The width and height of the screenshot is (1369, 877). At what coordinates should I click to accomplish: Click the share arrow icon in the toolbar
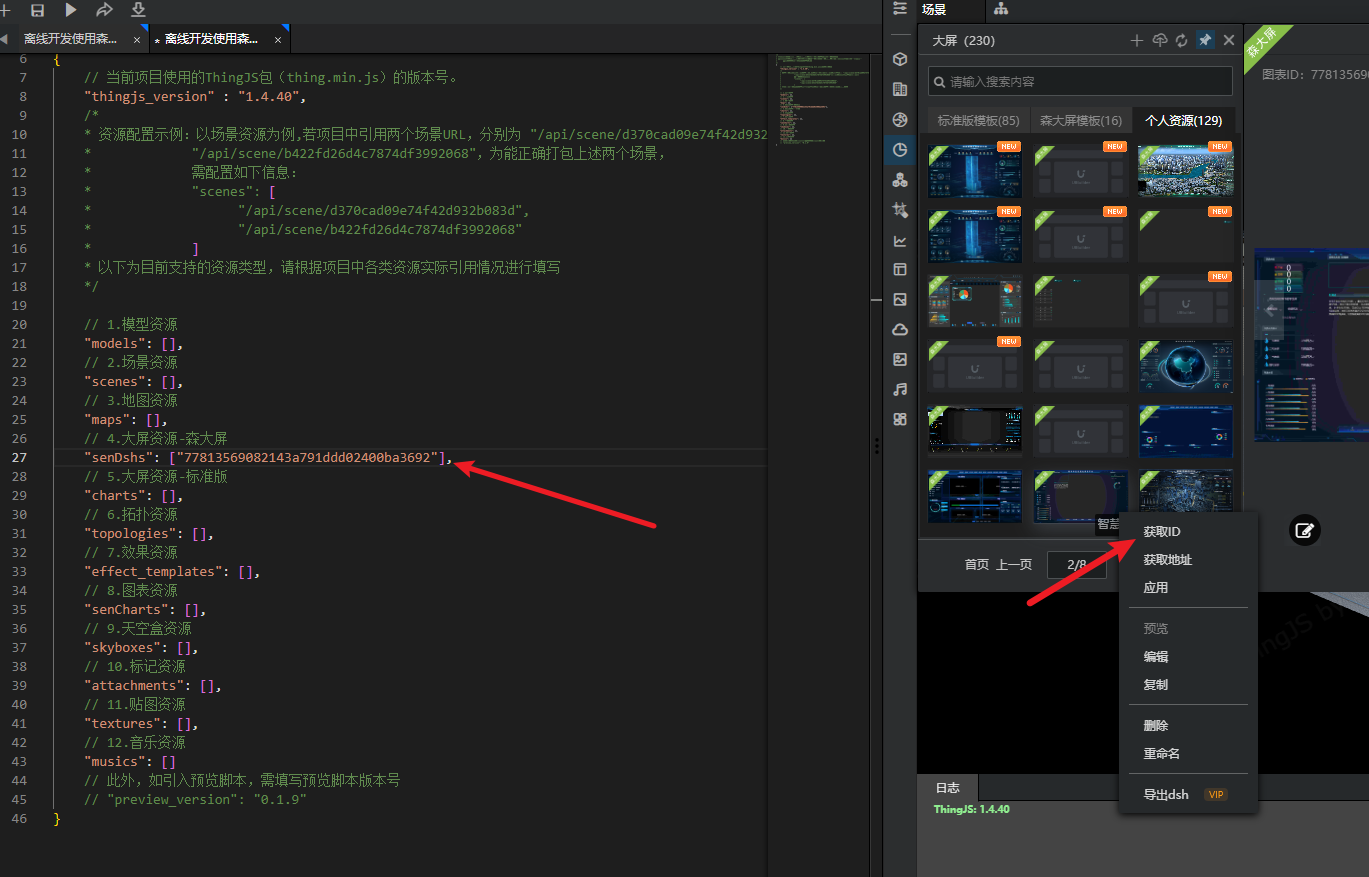(x=104, y=10)
